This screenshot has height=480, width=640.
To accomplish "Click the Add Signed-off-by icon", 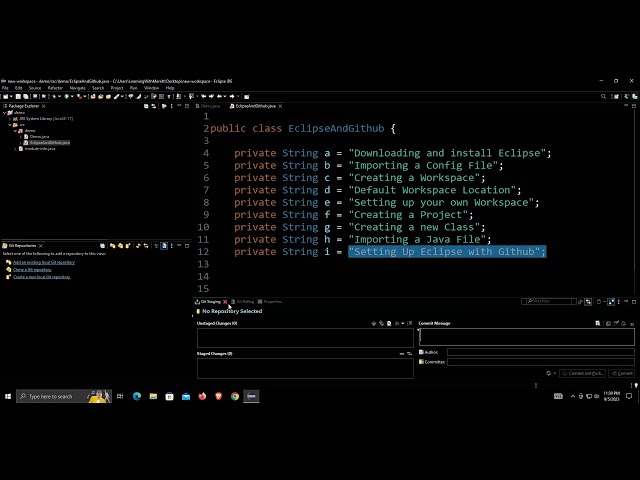I will [x=616, y=323].
